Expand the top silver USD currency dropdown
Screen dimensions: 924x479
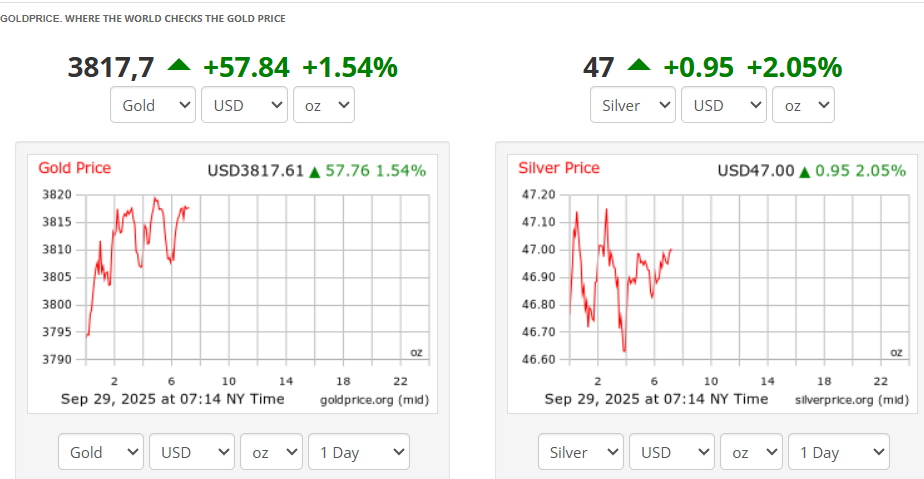pyautogui.click(x=724, y=105)
